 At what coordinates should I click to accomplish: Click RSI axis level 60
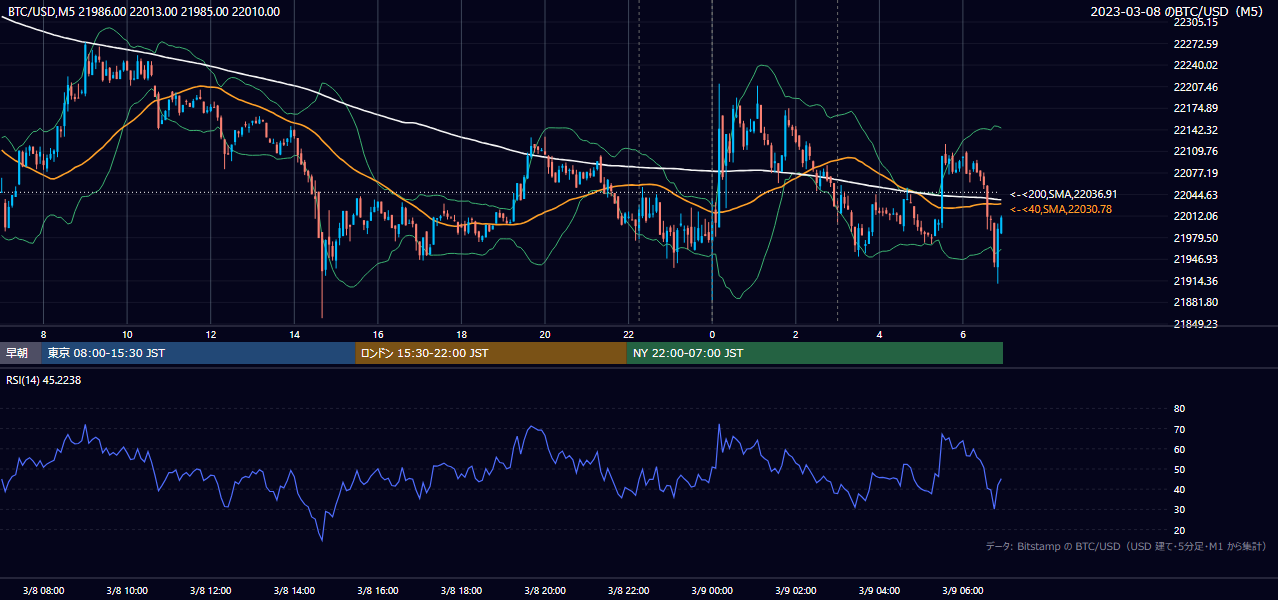click(1179, 449)
